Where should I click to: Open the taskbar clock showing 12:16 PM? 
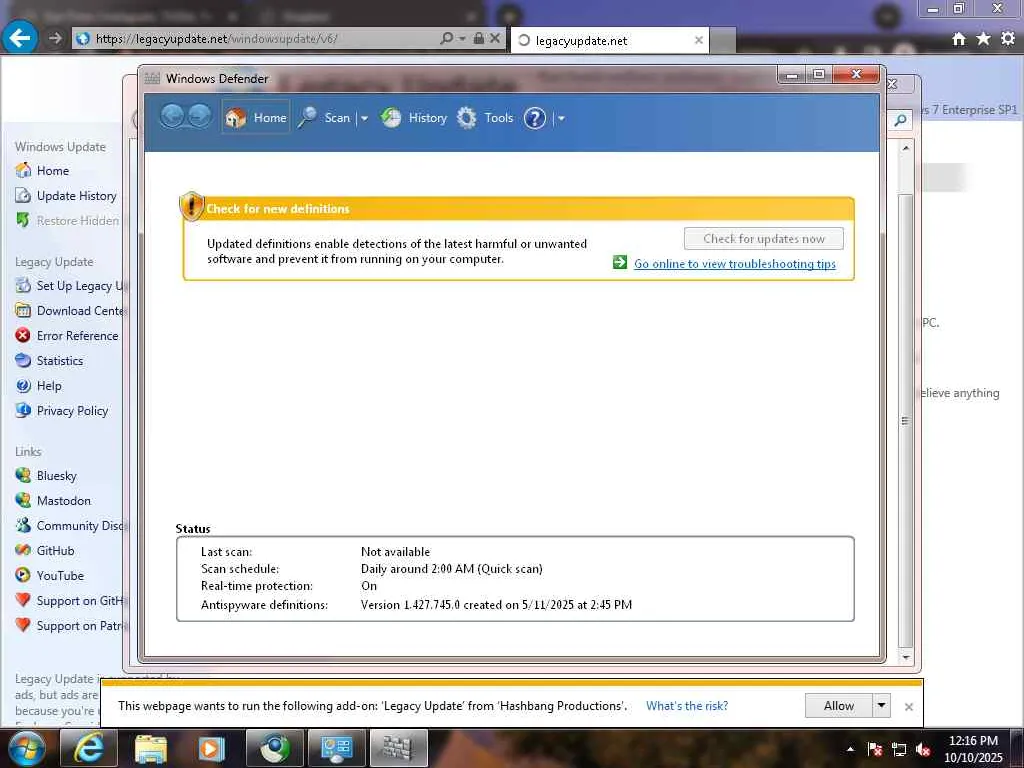[973, 749]
